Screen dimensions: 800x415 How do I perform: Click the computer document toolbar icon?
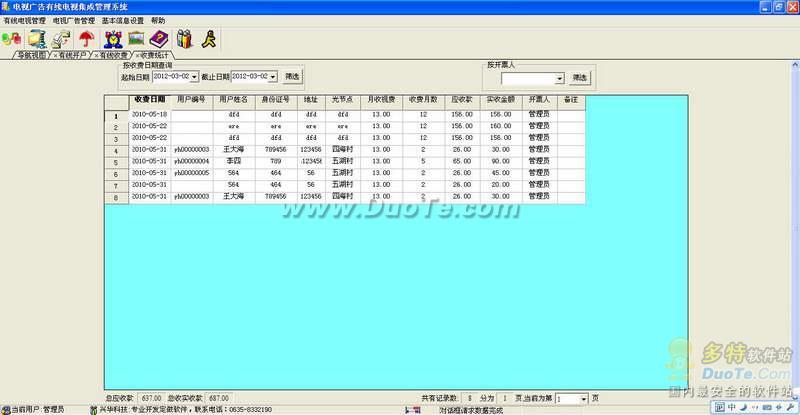tap(37, 39)
